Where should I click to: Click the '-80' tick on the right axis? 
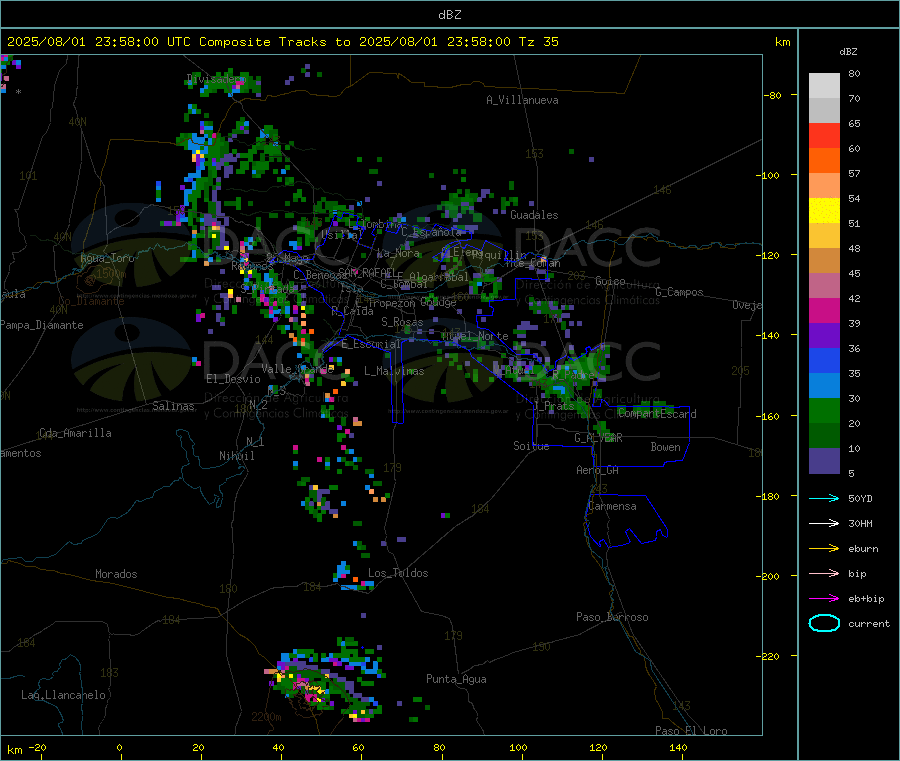773,95
